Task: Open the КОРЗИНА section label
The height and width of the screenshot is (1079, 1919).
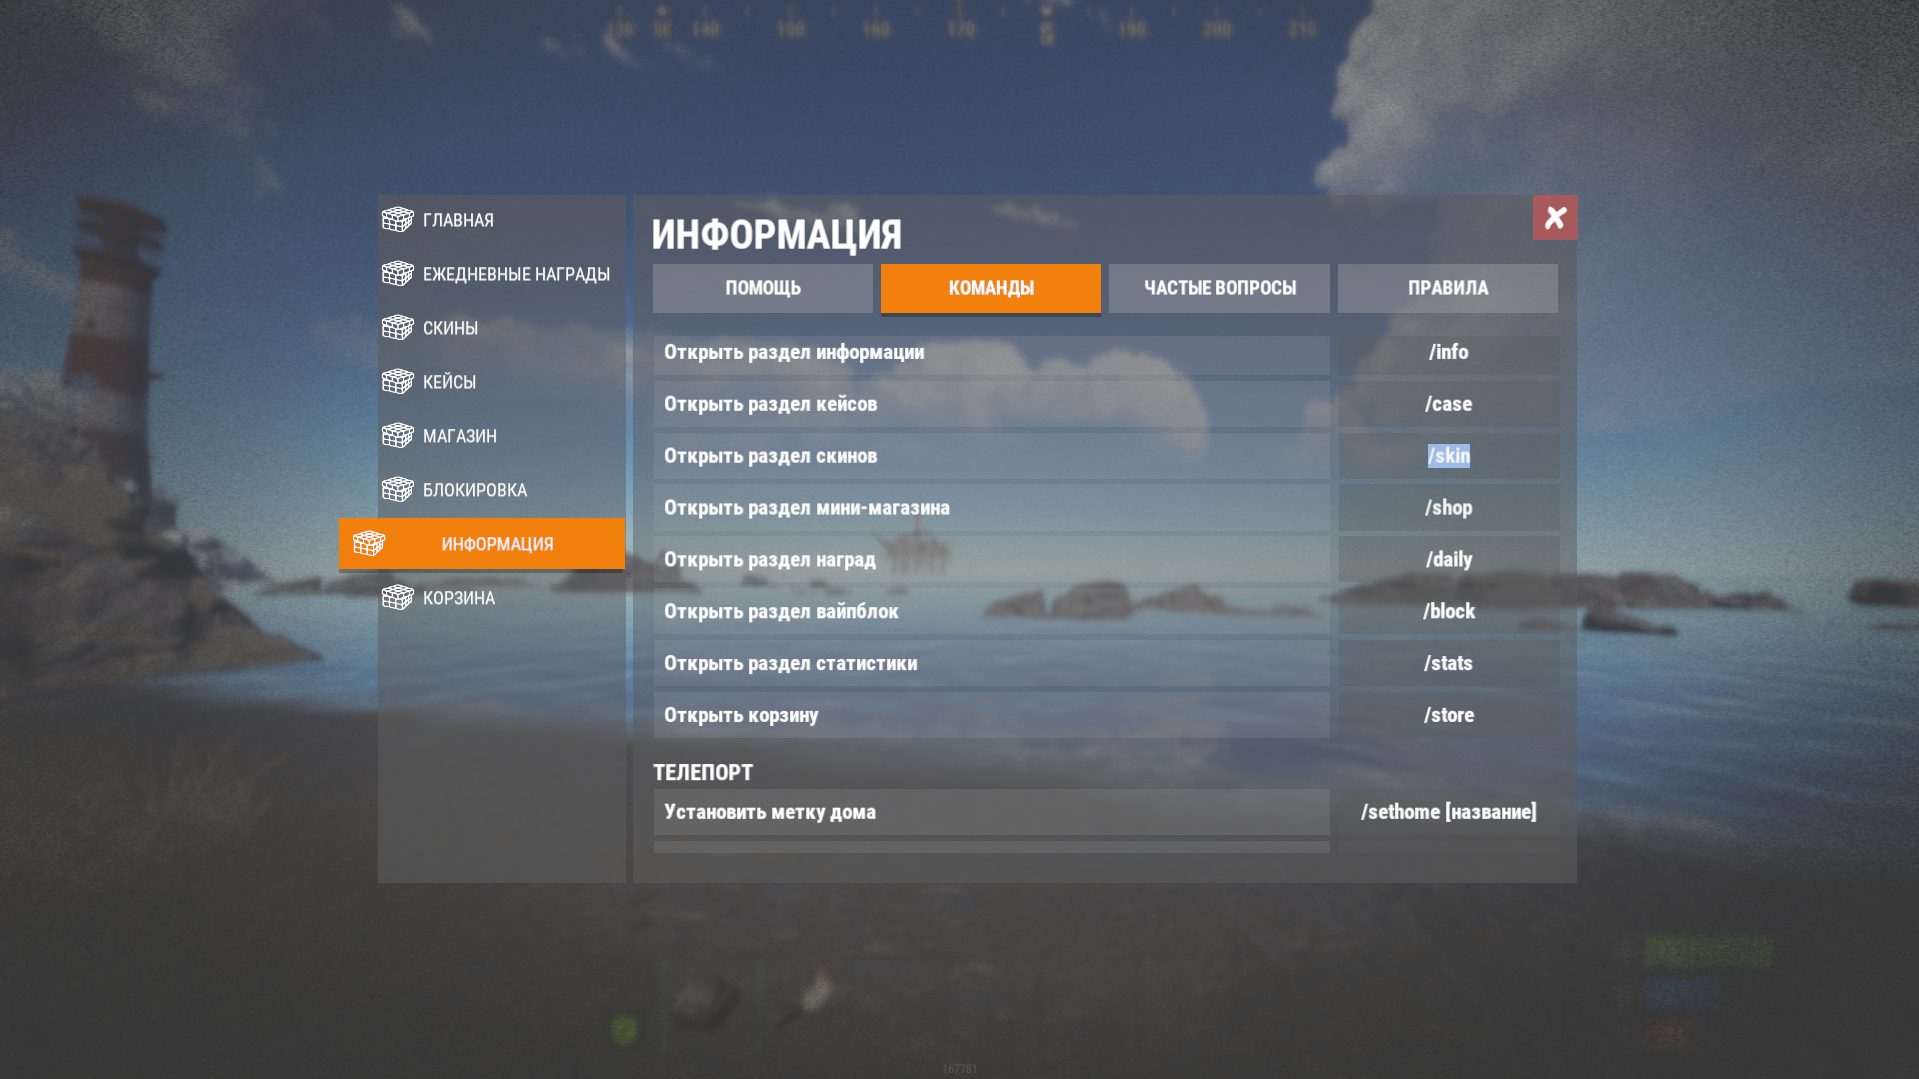Action: click(458, 598)
